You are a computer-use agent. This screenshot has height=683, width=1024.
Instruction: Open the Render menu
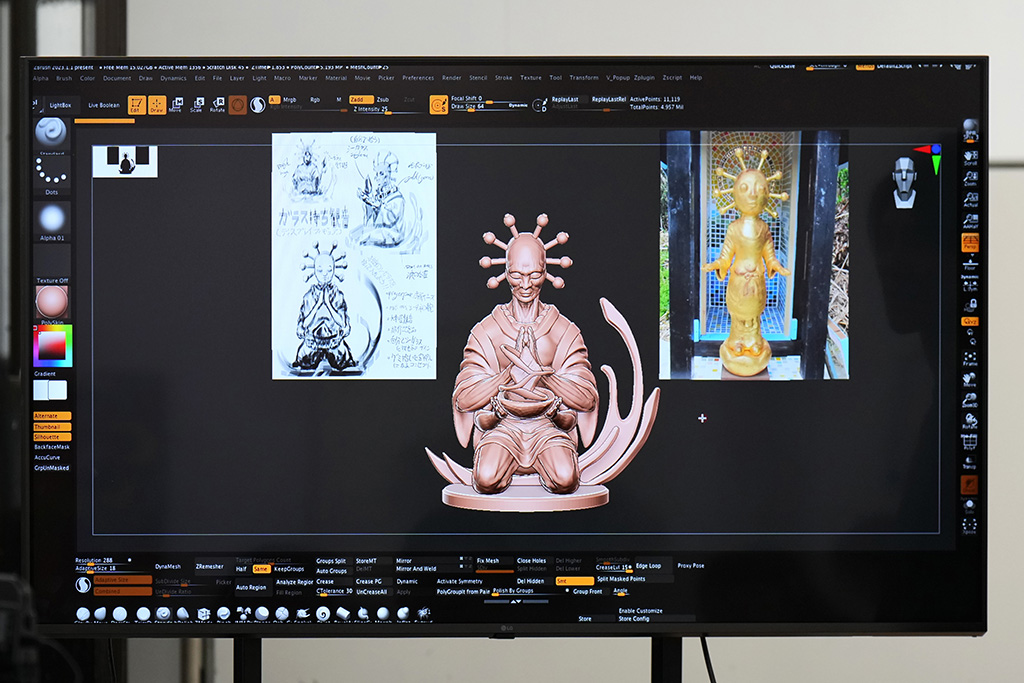[x=451, y=78]
